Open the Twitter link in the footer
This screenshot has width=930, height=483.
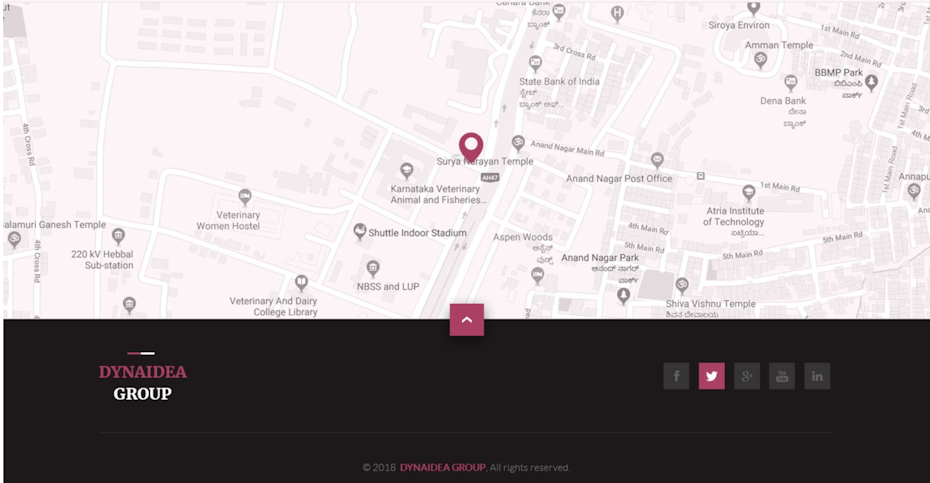click(712, 376)
